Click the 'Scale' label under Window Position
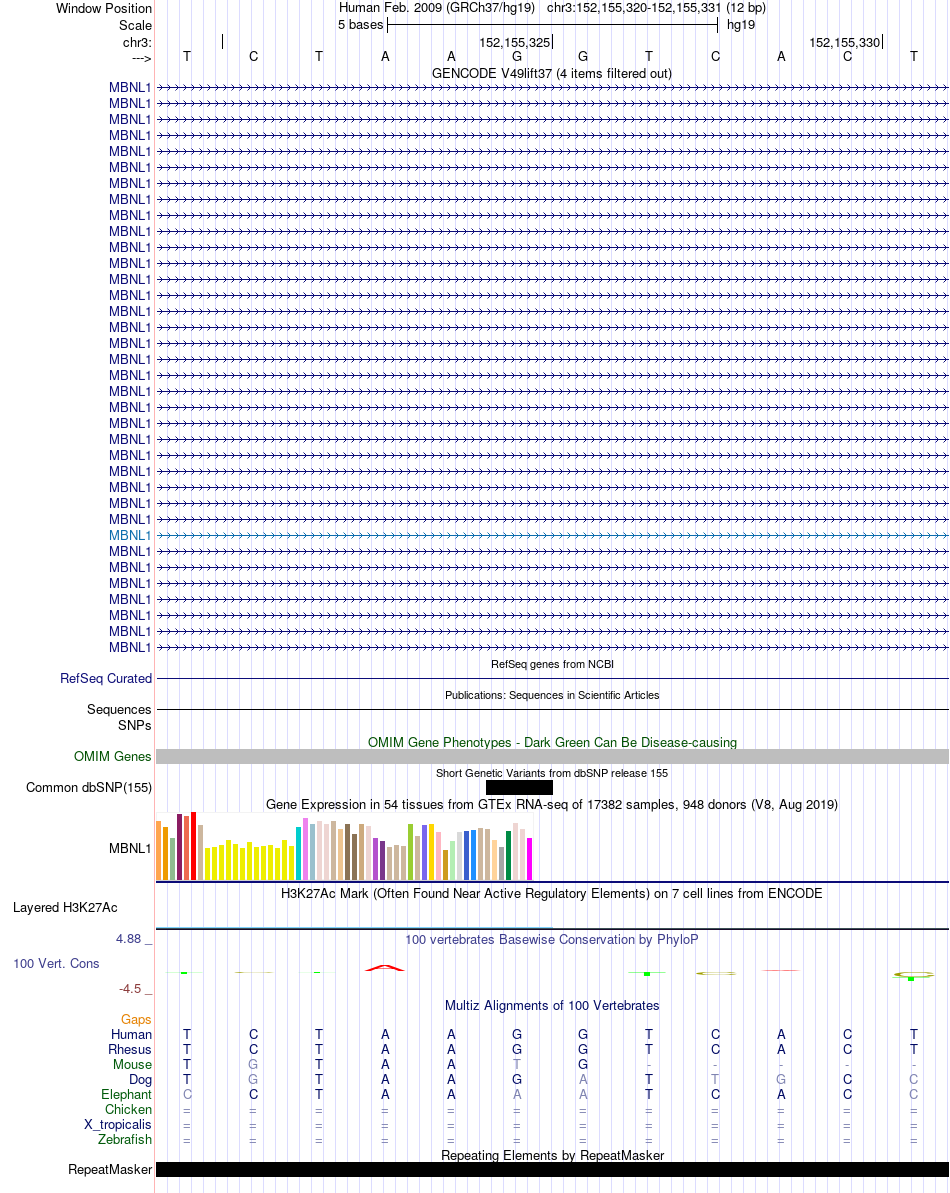Screen dimensions: 950x1193 135,25
